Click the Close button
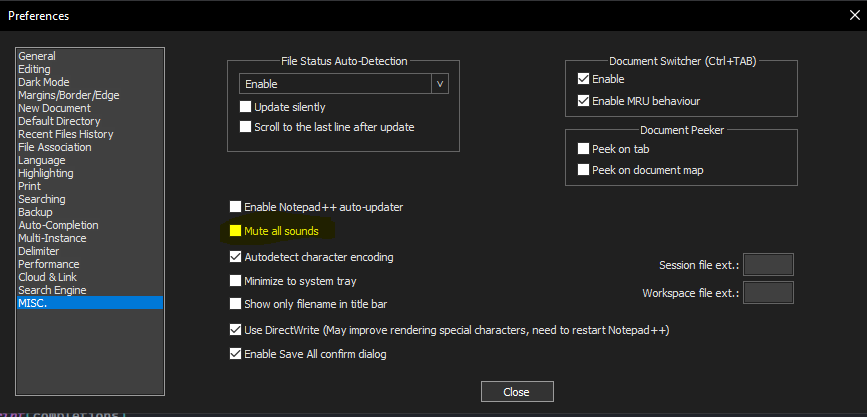Image resolution: width=867 pixels, height=417 pixels. coord(517,392)
